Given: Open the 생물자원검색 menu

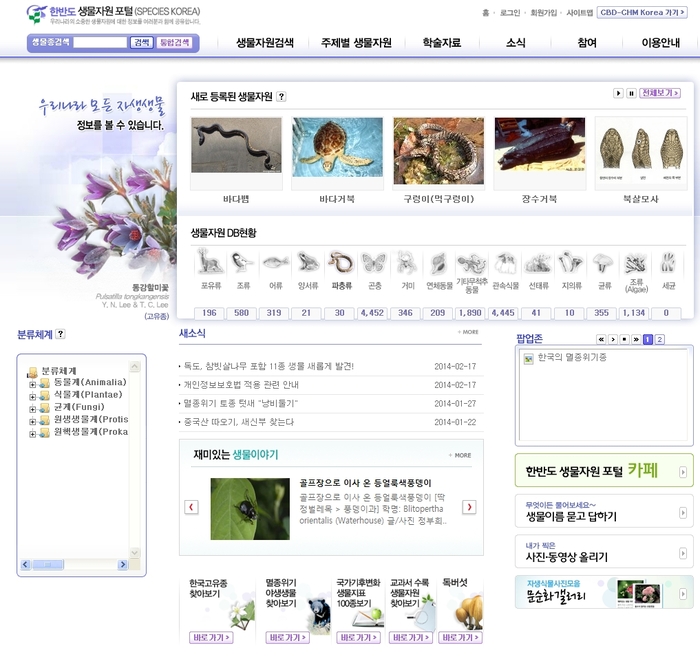Looking at the screenshot, I should tap(265, 43).
